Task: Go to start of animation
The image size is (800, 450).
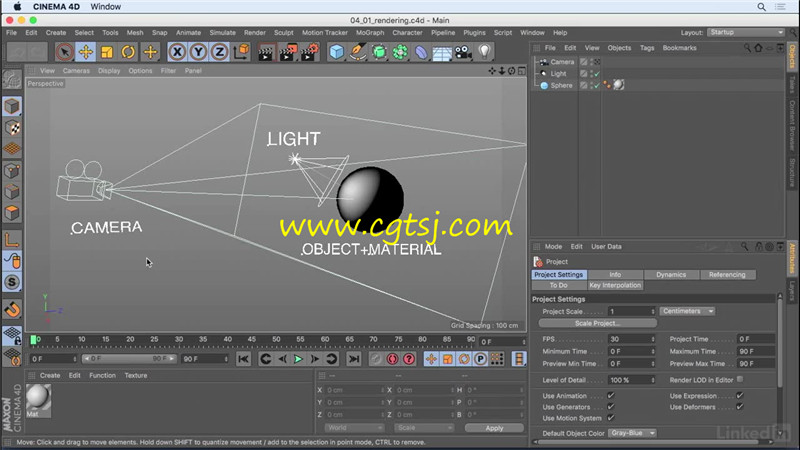Action: [x=243, y=359]
